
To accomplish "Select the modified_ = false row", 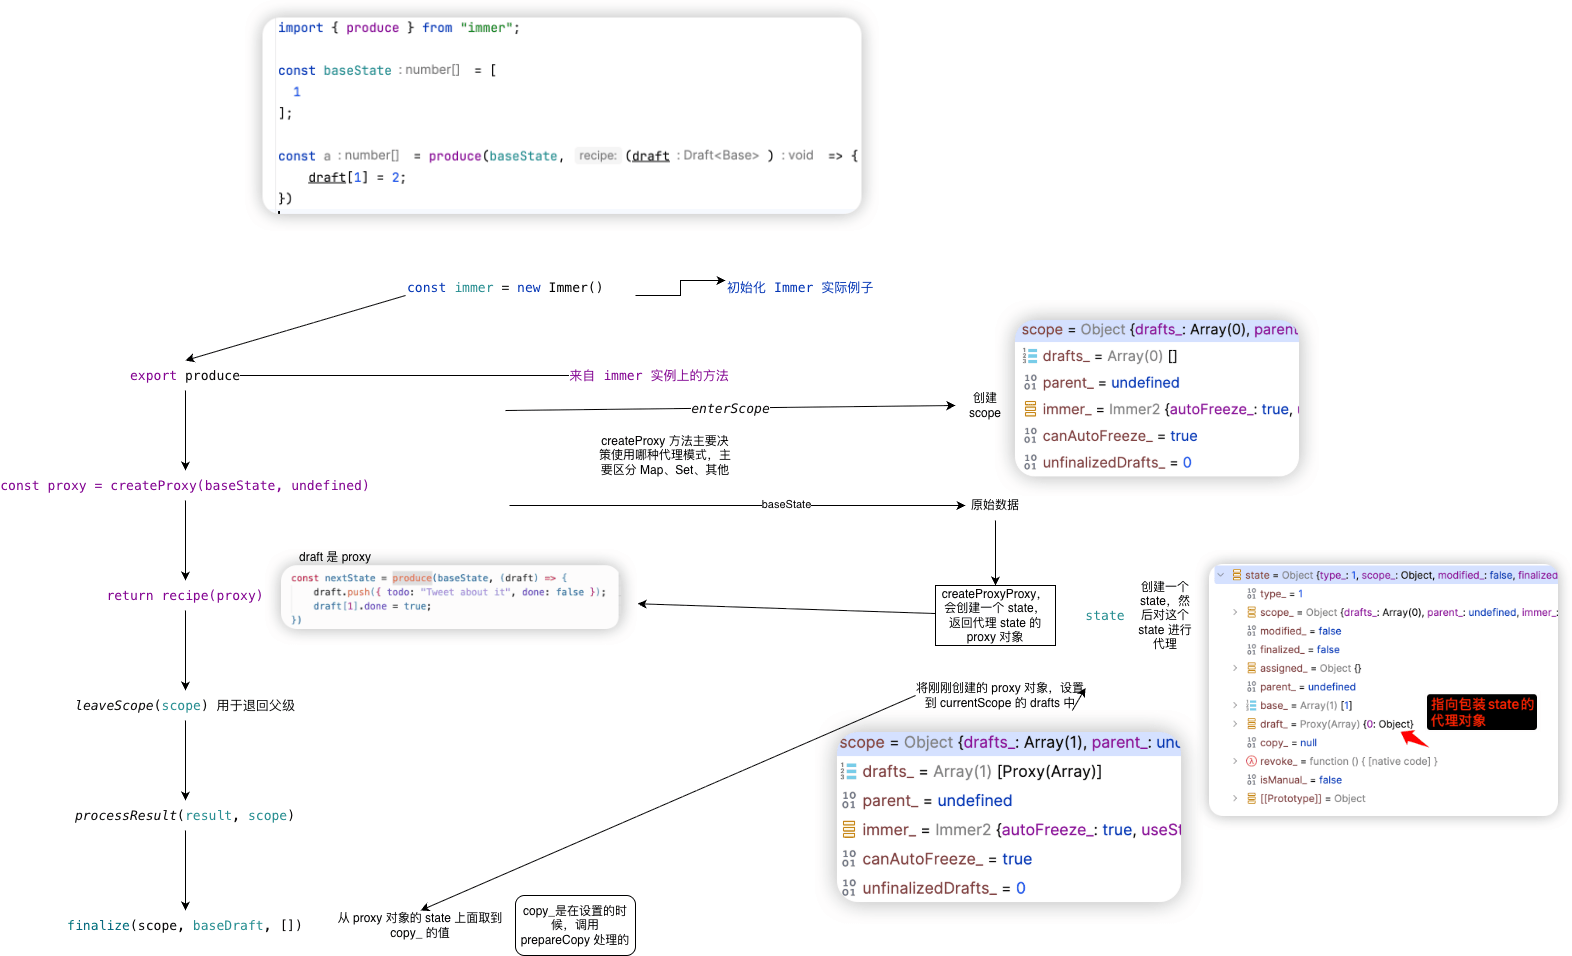I will coord(1300,631).
